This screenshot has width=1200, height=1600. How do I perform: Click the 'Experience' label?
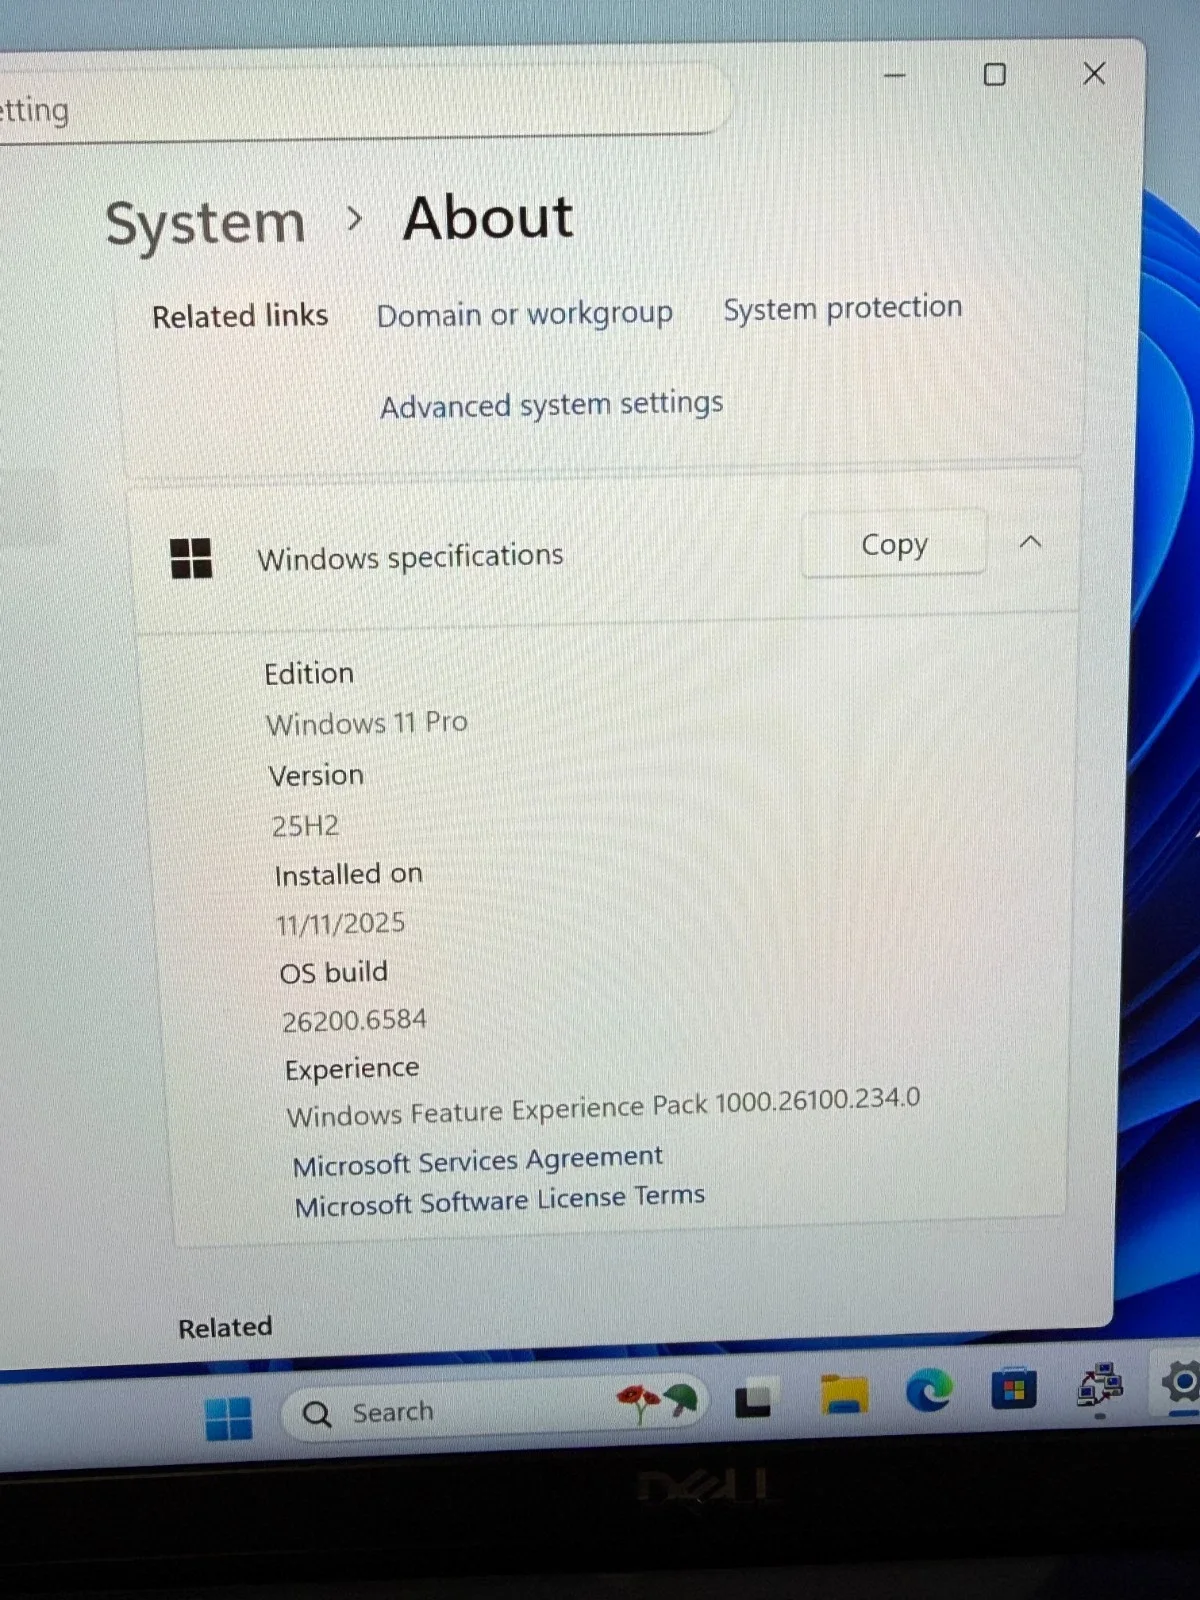(x=352, y=1069)
